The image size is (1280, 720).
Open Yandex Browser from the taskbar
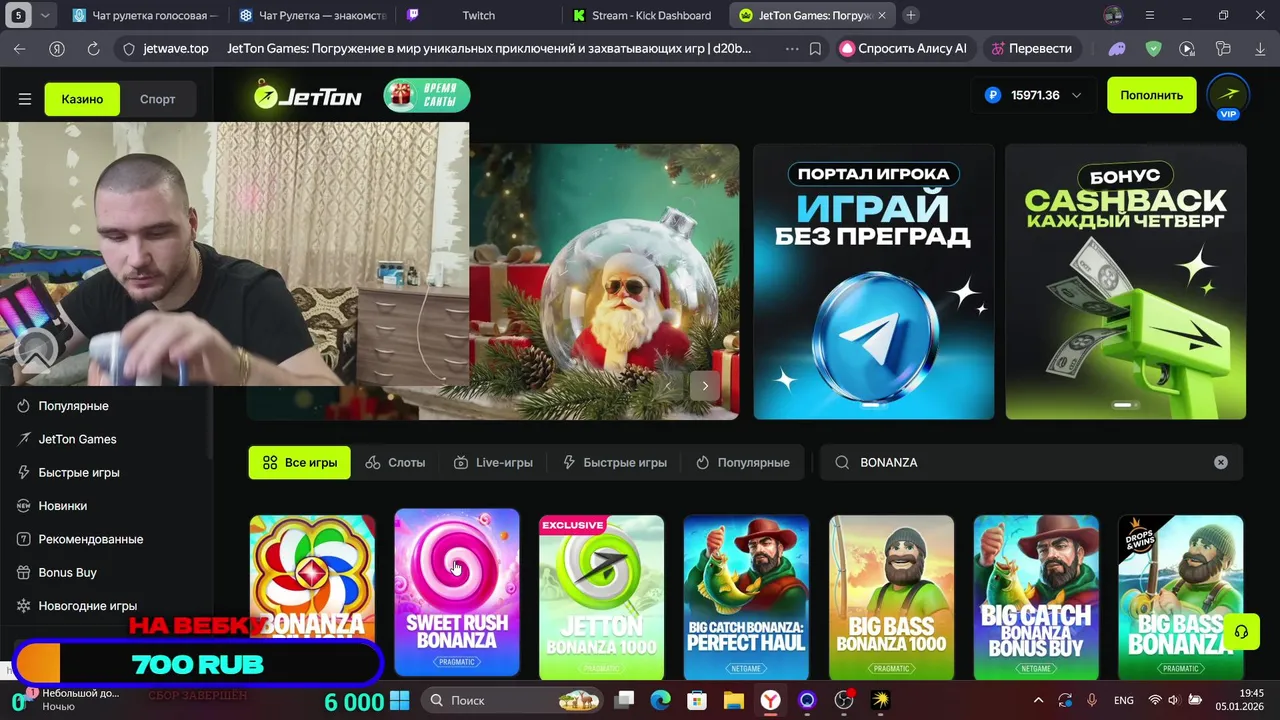[x=770, y=700]
